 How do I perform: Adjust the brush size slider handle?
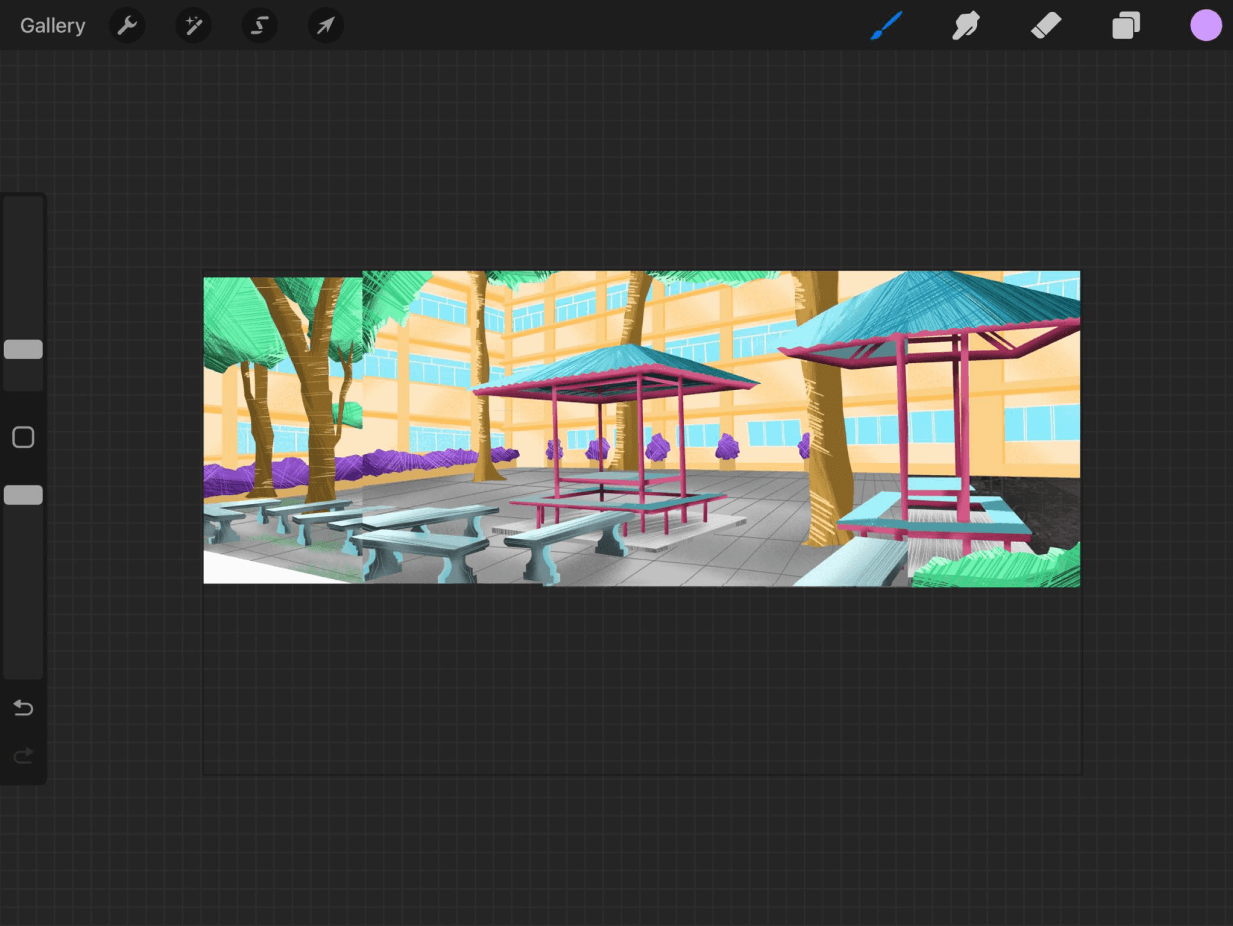pyautogui.click(x=22, y=349)
